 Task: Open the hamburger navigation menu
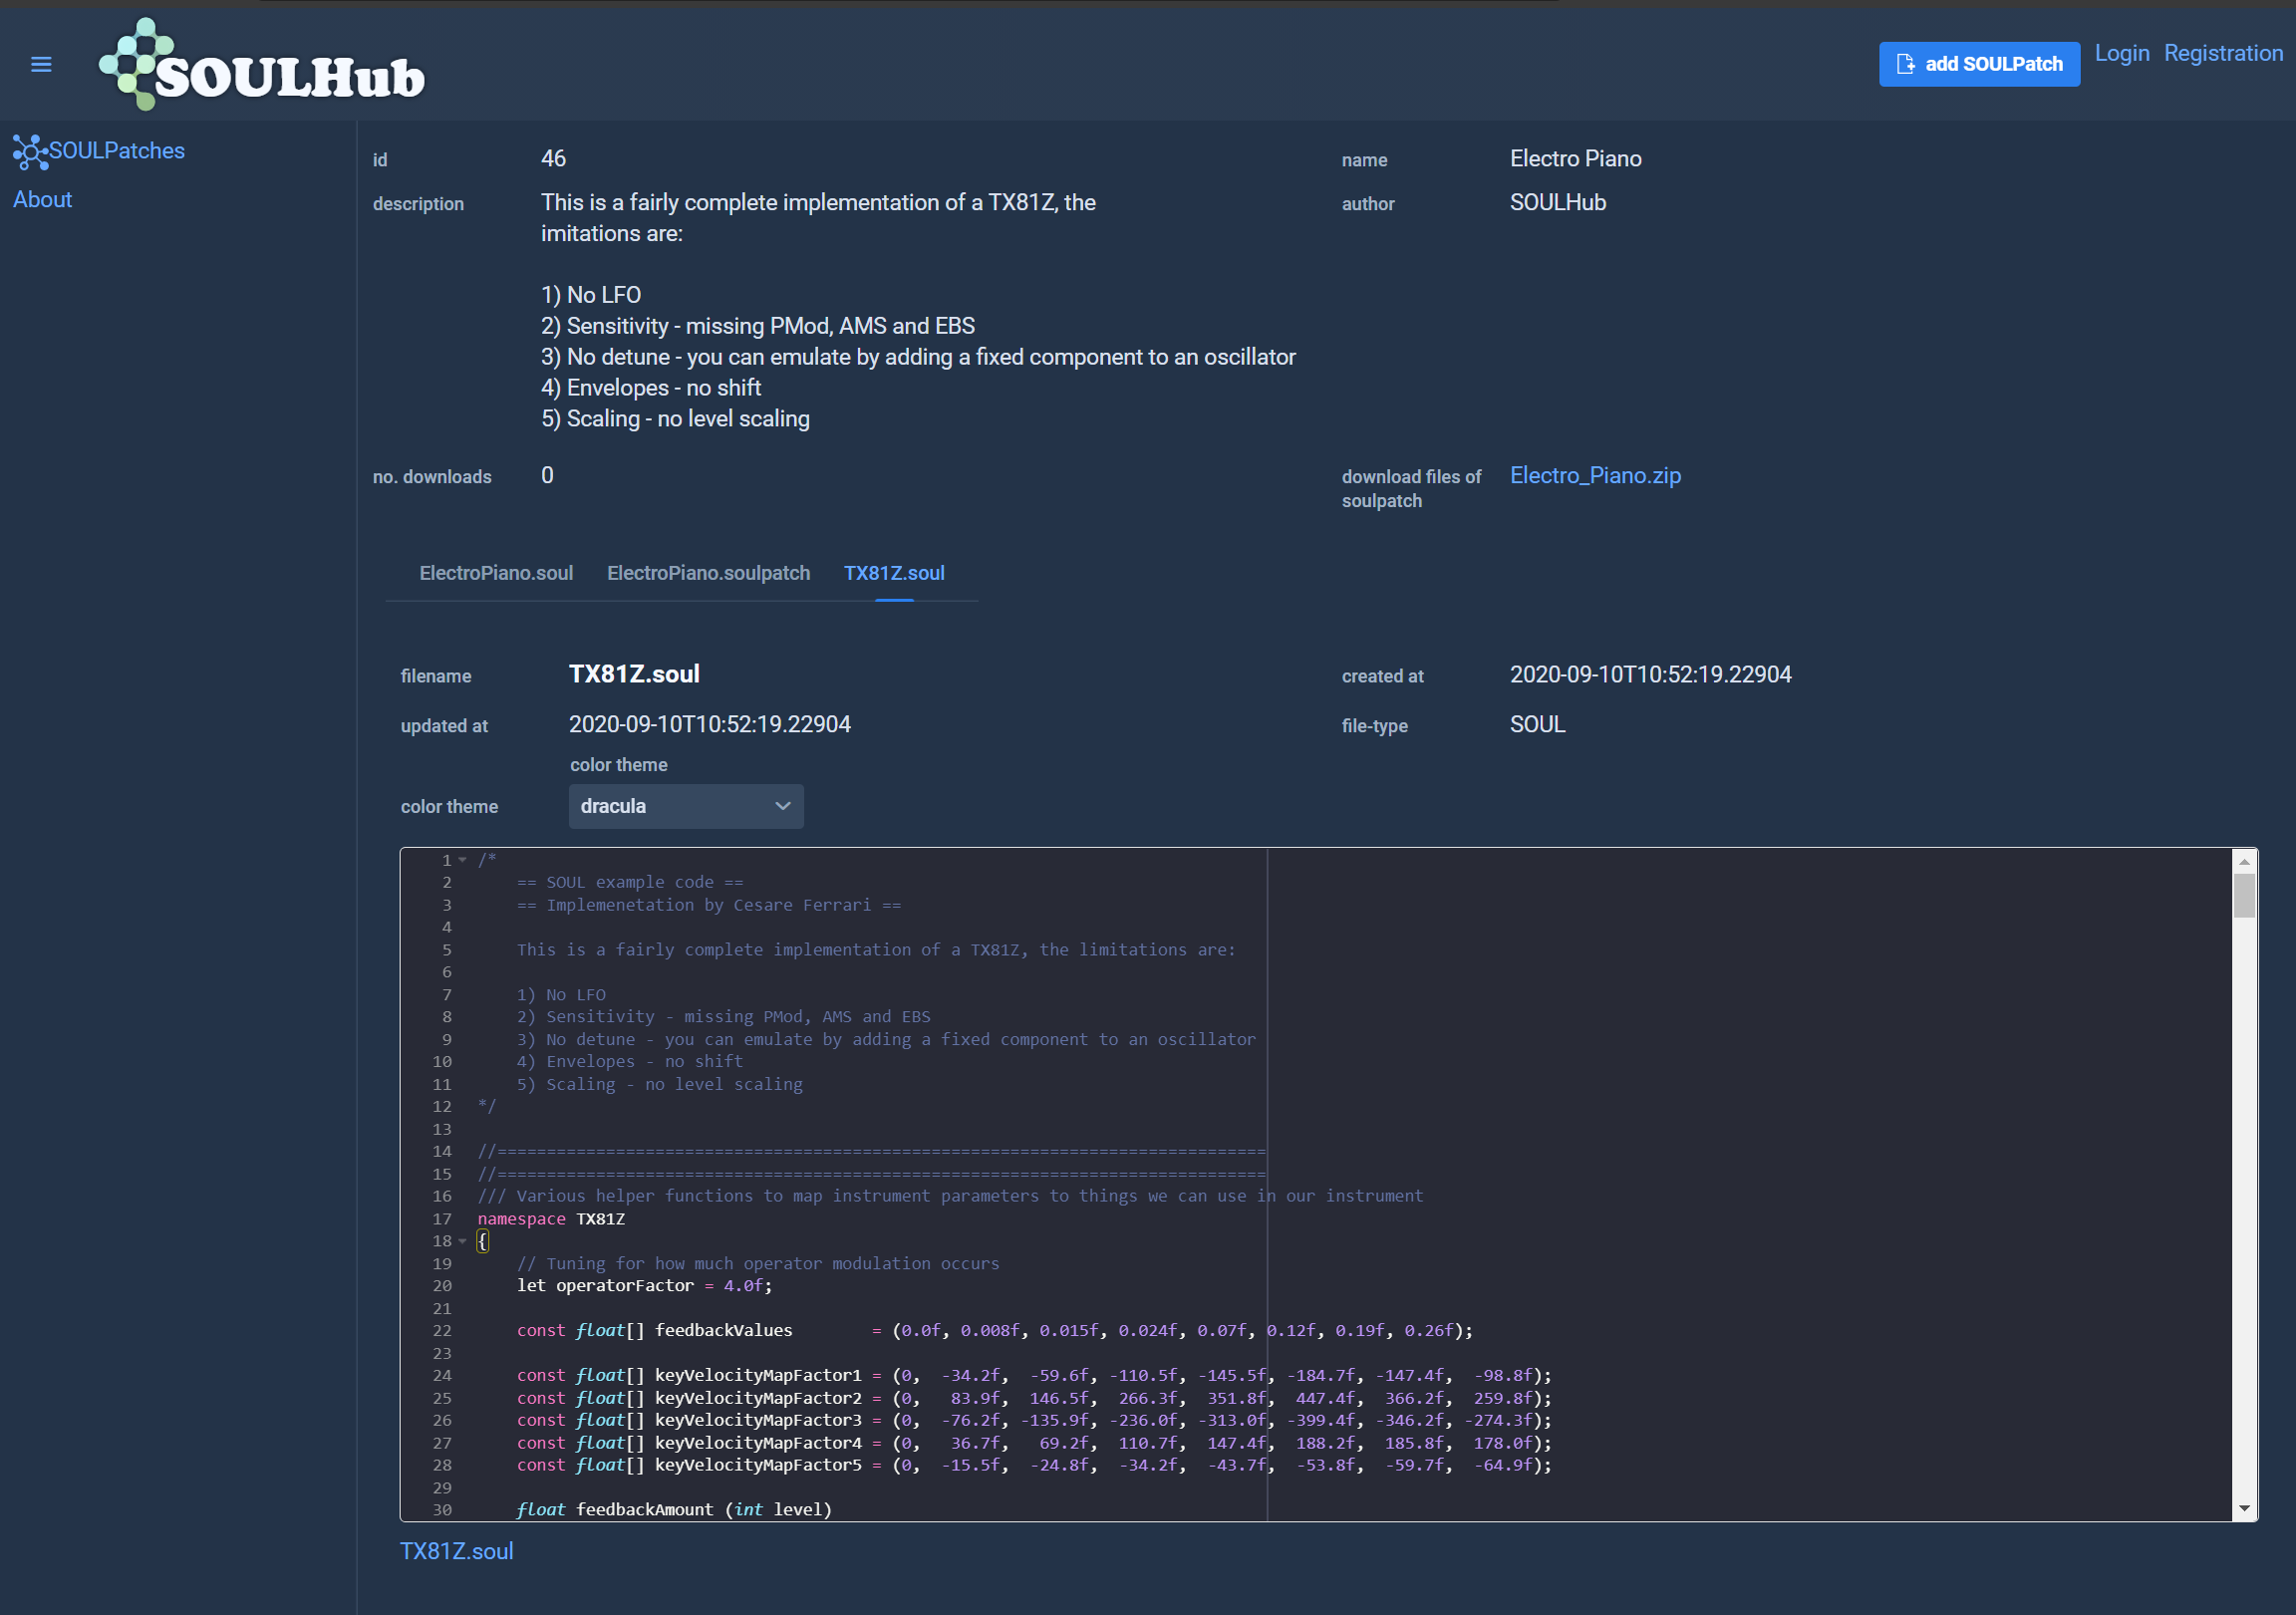click(41, 64)
